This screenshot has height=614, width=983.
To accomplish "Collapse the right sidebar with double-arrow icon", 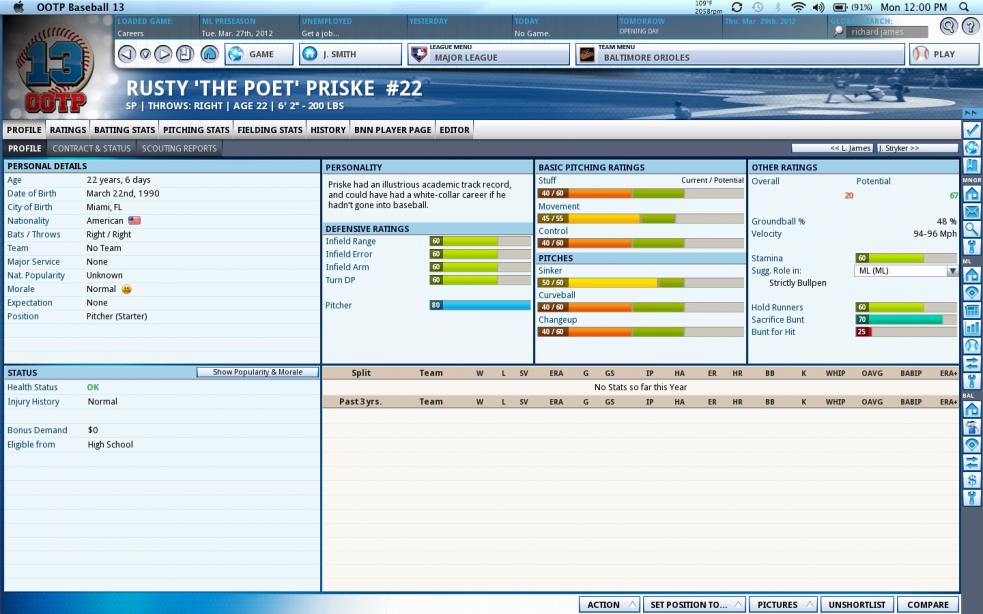I will [x=970, y=113].
